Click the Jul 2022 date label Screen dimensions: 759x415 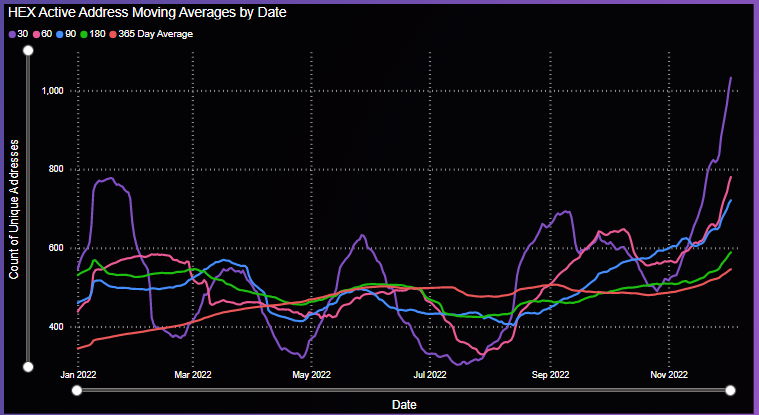428,375
